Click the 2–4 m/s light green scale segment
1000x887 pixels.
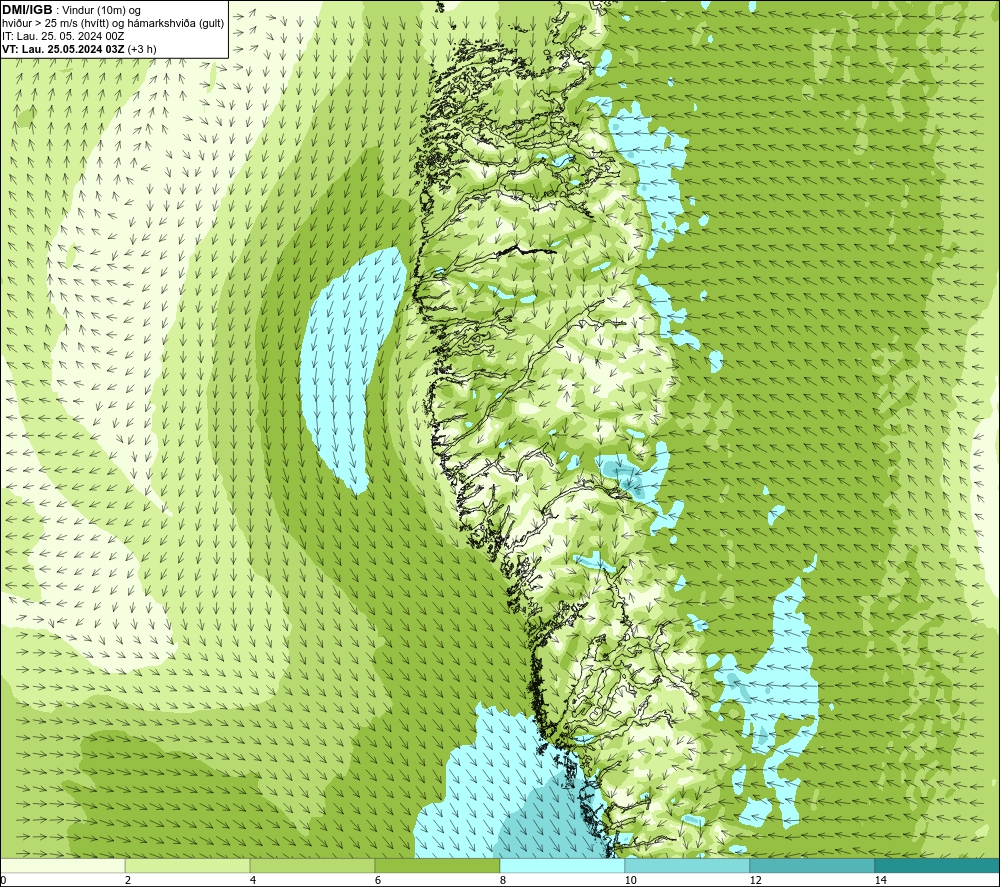pos(188,865)
